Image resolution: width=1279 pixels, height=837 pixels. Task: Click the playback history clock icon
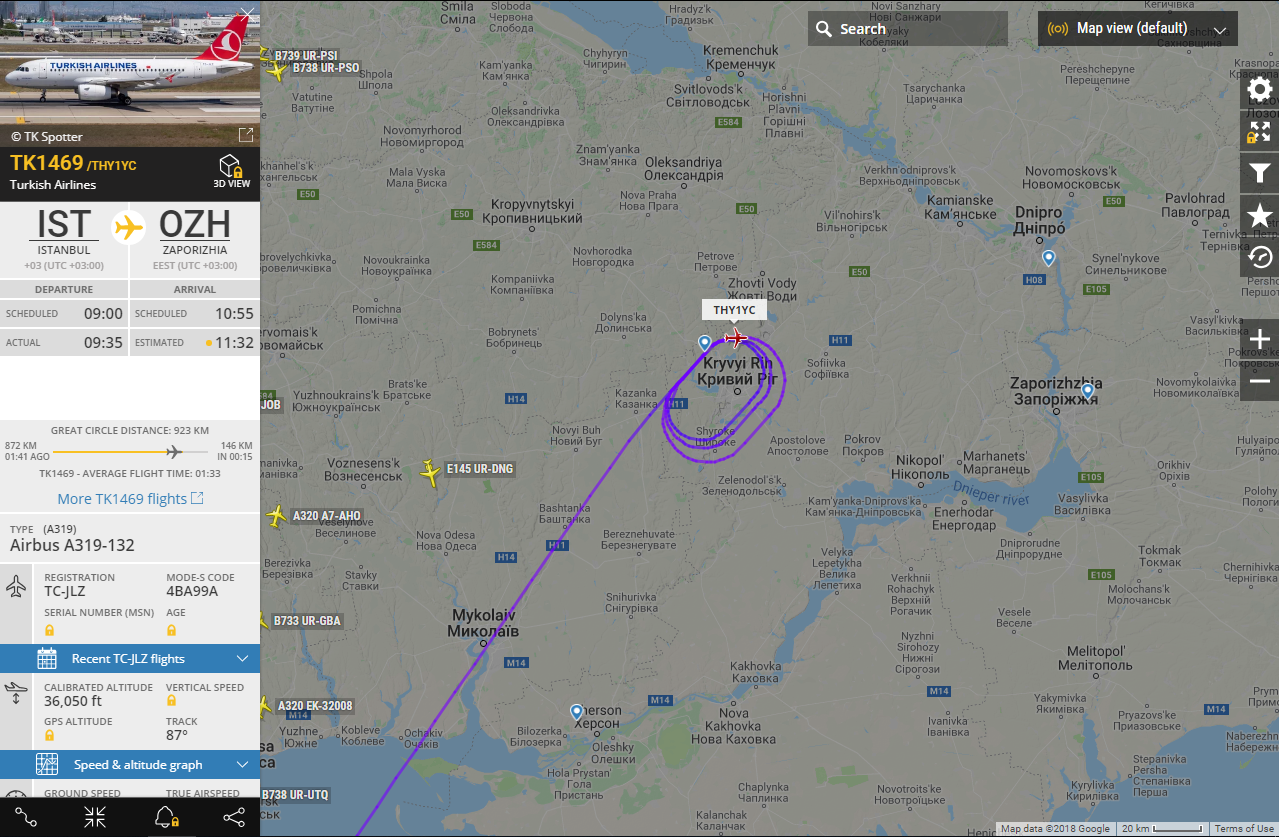click(x=1259, y=256)
